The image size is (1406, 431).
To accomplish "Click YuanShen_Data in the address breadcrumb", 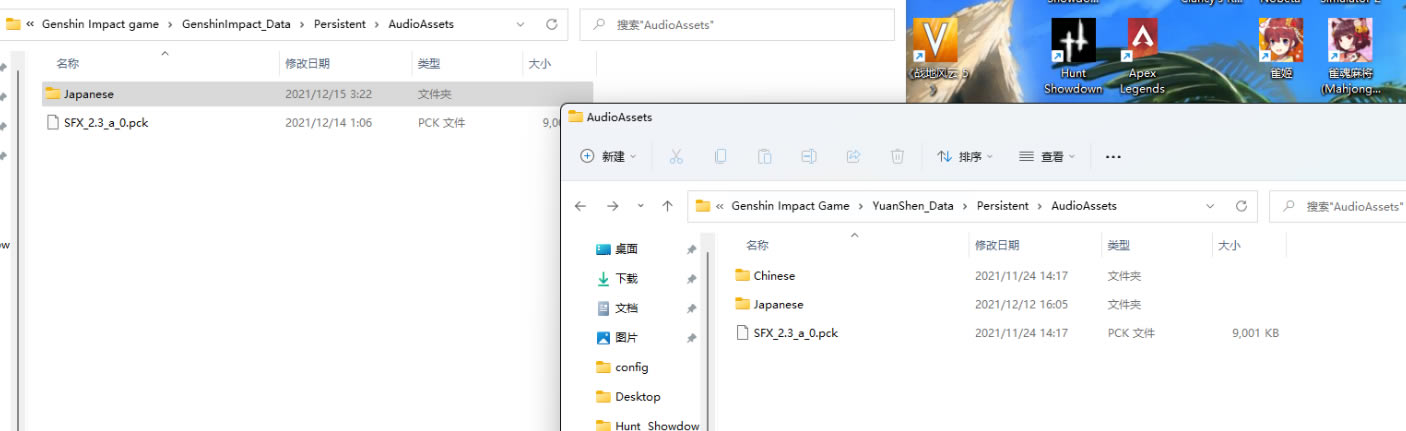I will point(912,206).
